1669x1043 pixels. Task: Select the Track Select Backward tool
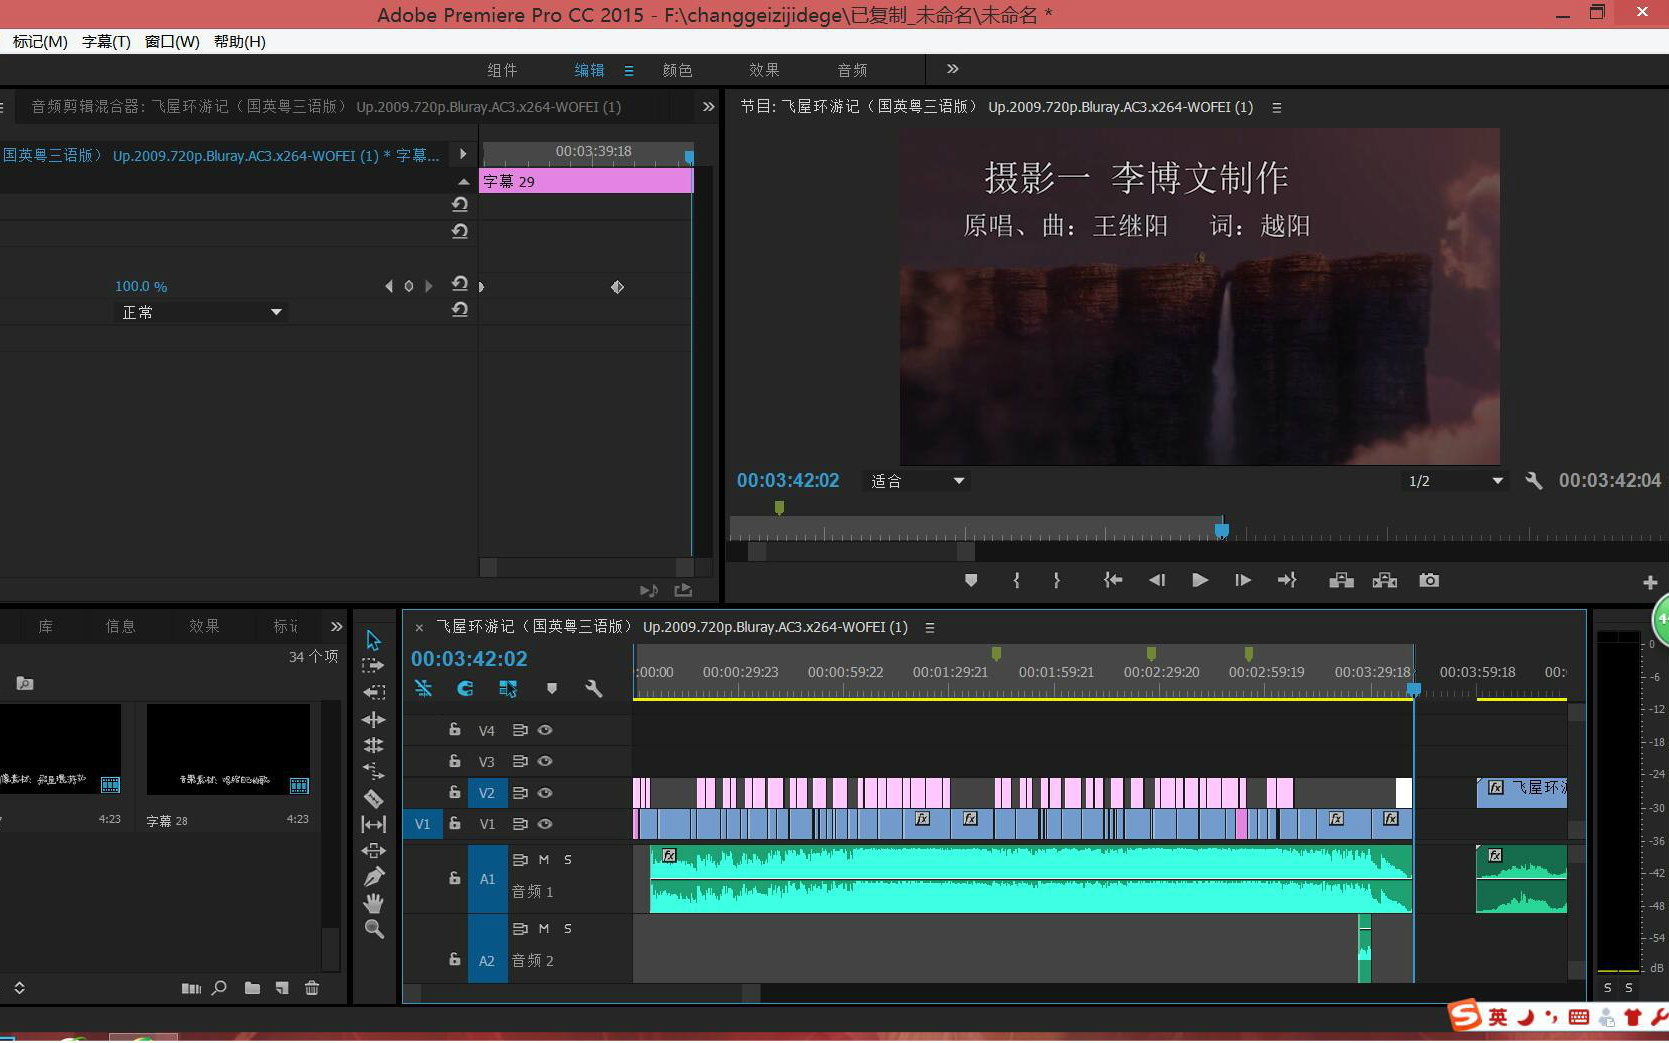tap(373, 692)
